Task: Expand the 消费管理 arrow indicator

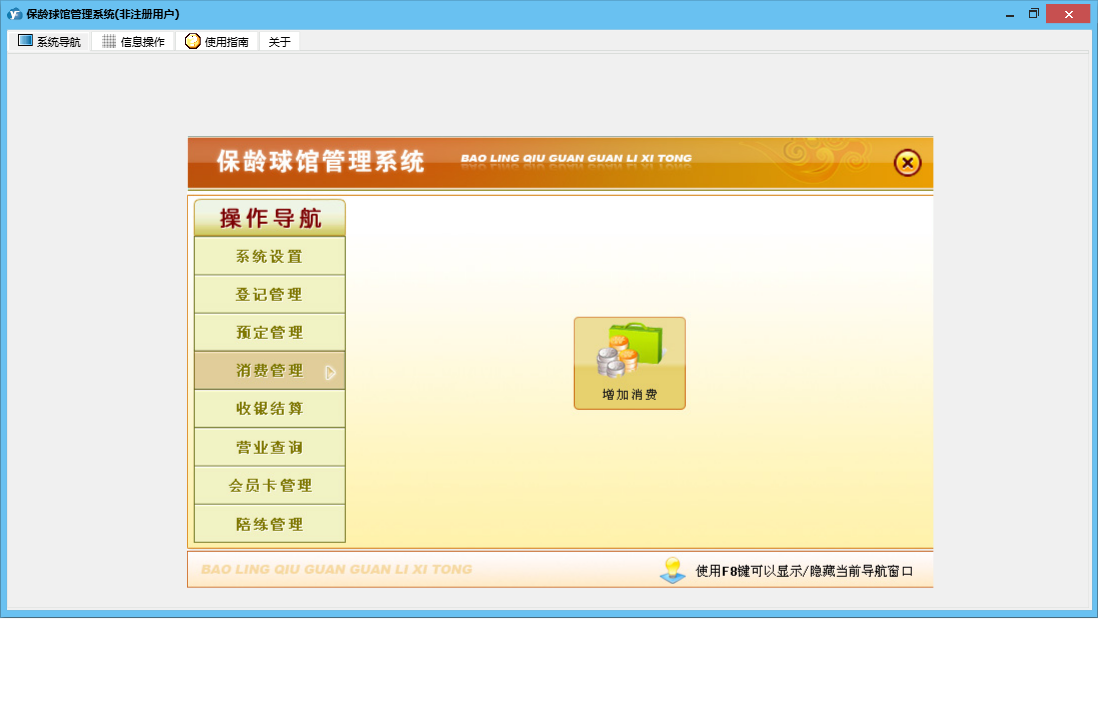Action: pos(331,373)
